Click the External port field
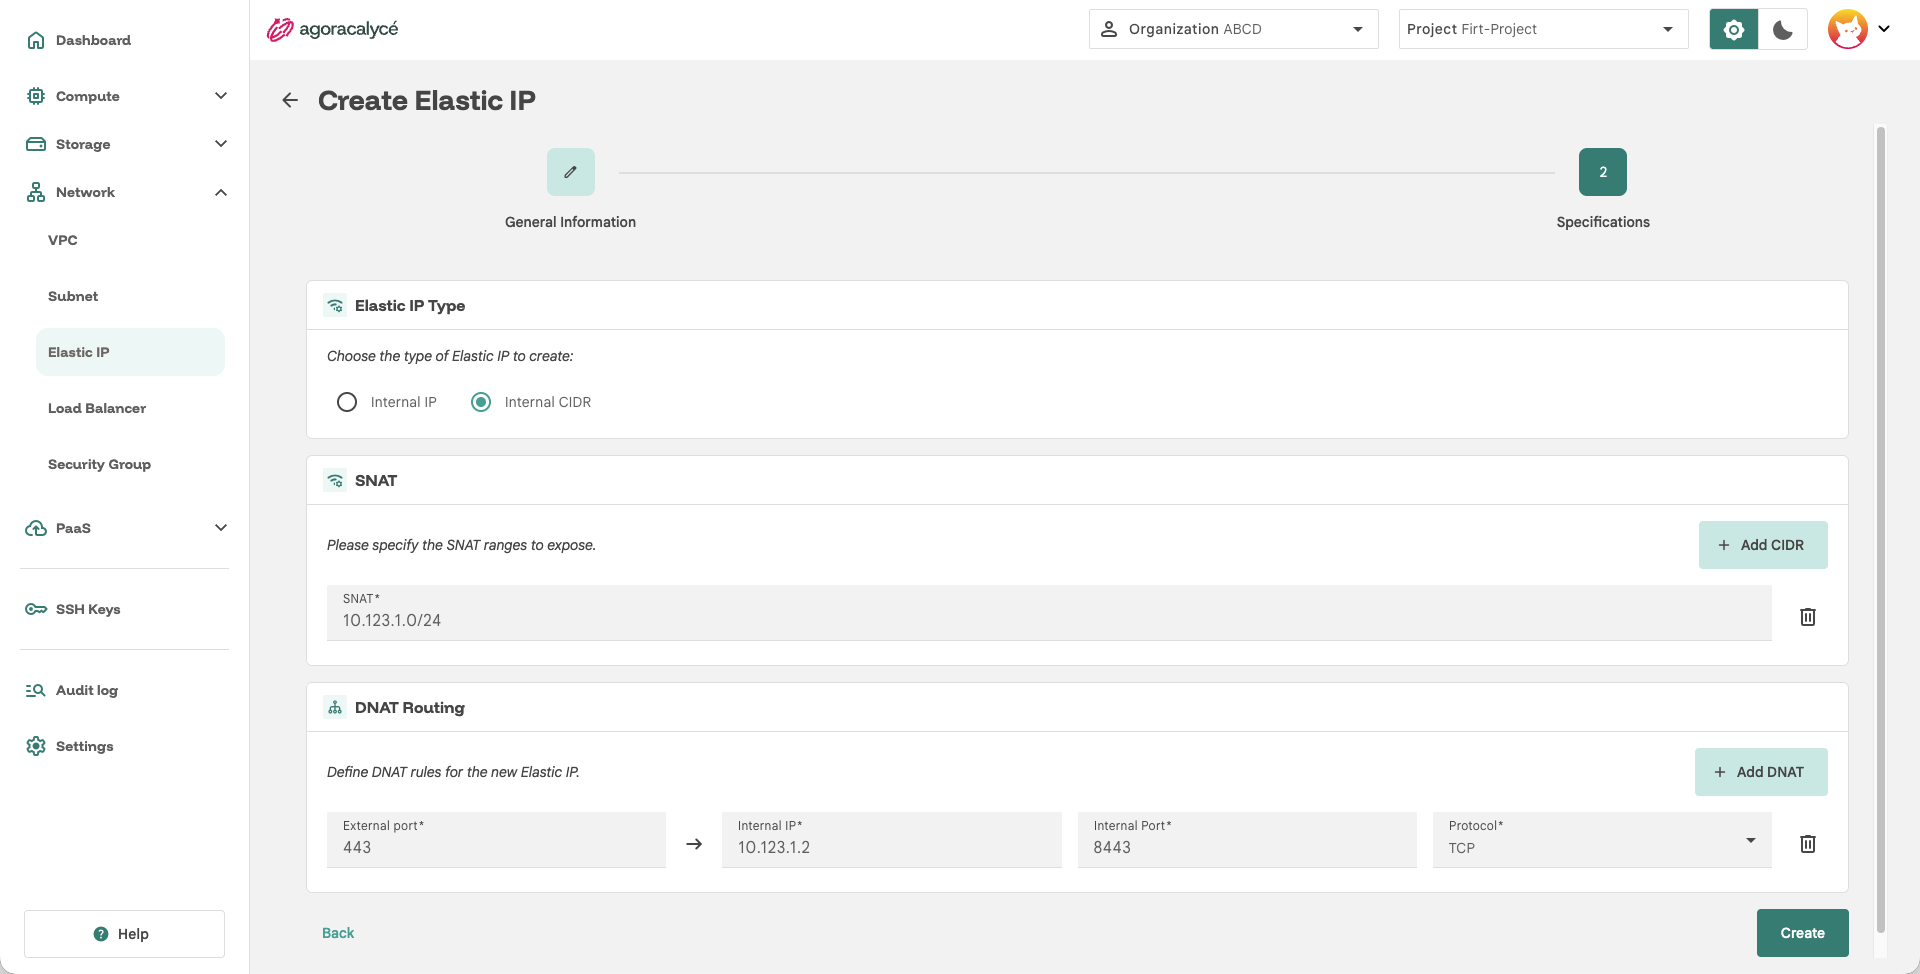The width and height of the screenshot is (1920, 974). 496,840
